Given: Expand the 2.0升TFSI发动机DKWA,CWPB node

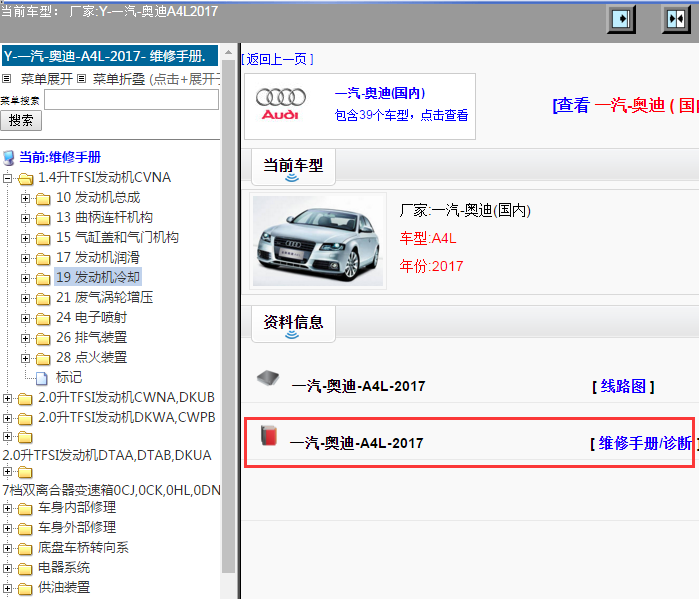Looking at the screenshot, I should coord(7,418).
